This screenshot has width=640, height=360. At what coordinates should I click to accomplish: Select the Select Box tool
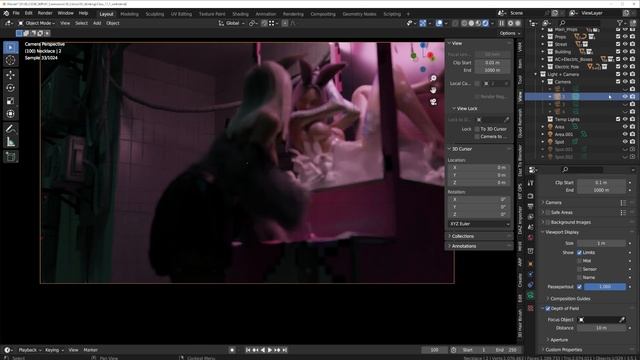(11, 48)
